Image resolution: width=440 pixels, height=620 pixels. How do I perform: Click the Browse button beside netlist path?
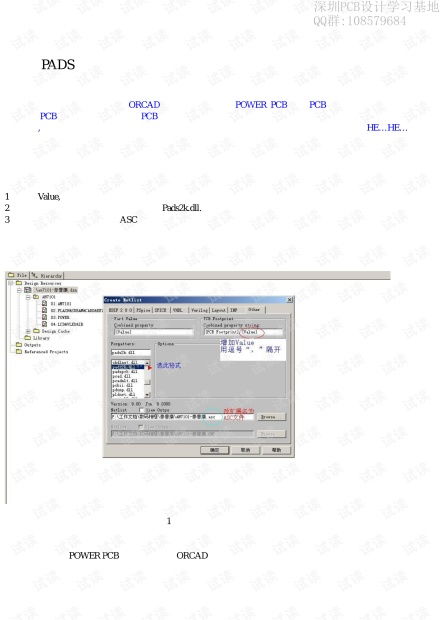[x=271, y=417]
